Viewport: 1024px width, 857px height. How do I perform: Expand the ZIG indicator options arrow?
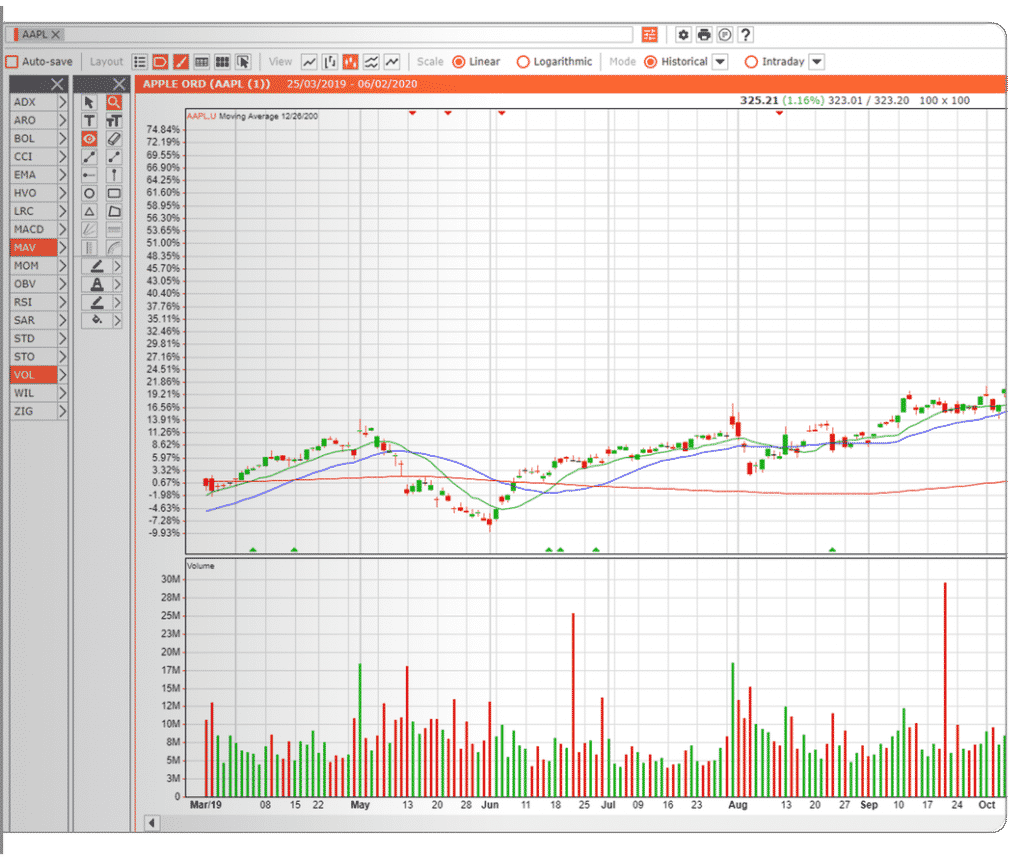(x=63, y=412)
